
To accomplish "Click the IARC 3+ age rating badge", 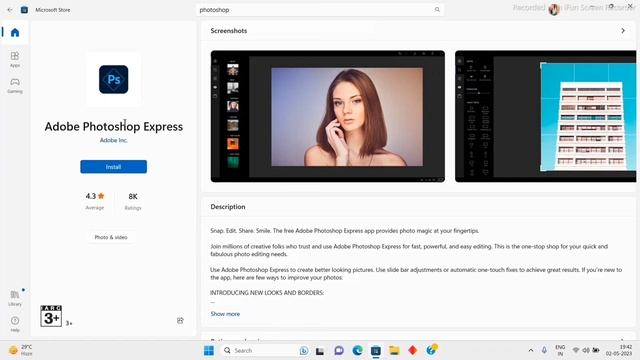I will tap(51, 316).
